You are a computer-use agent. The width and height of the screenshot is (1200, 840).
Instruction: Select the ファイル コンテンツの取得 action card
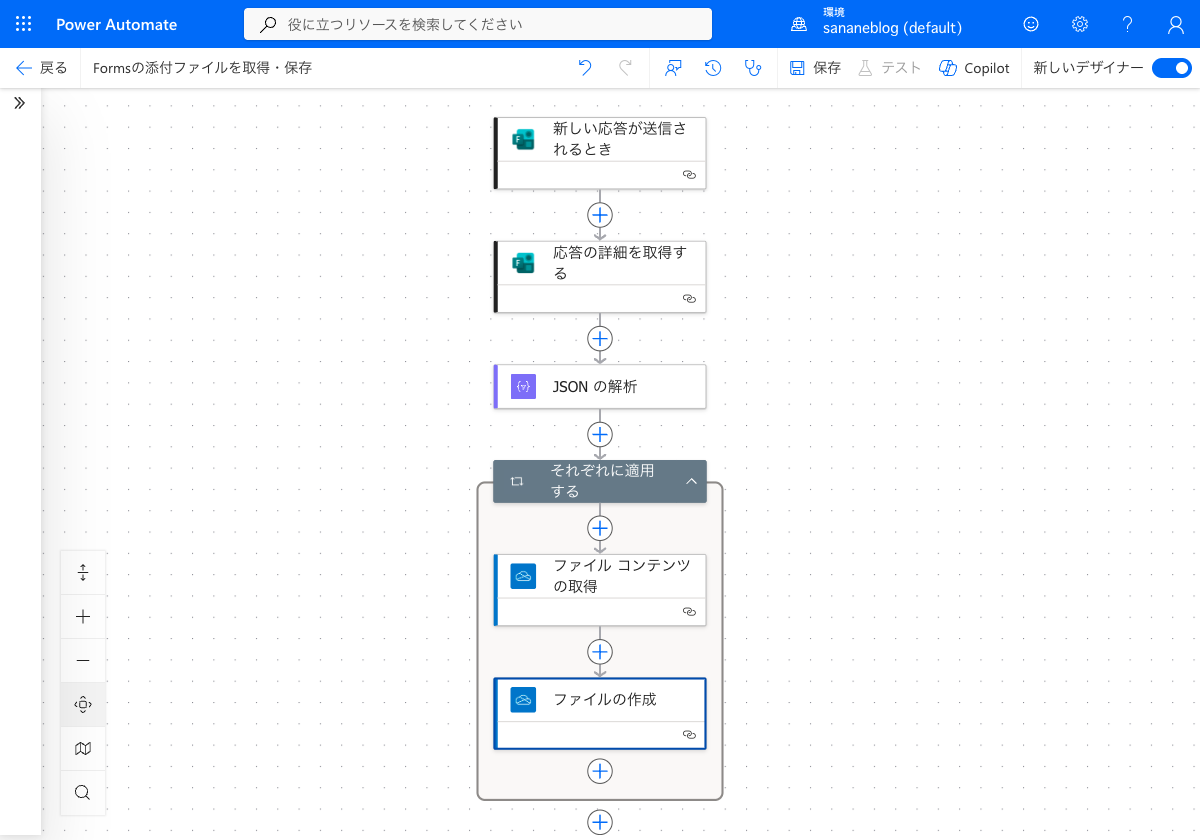click(600, 590)
